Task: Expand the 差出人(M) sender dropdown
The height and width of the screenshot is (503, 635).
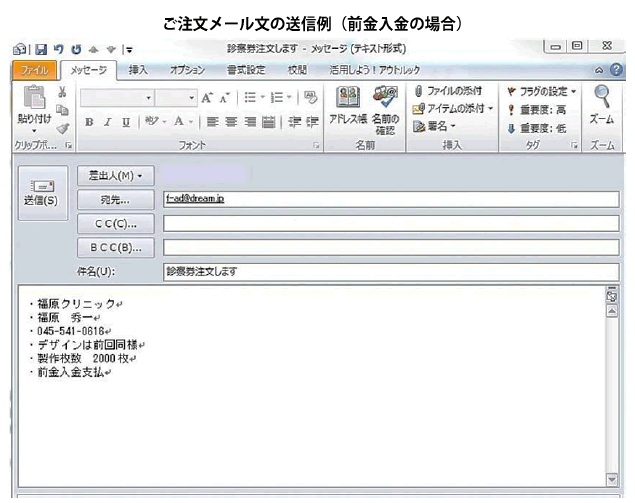Action: (x=116, y=176)
